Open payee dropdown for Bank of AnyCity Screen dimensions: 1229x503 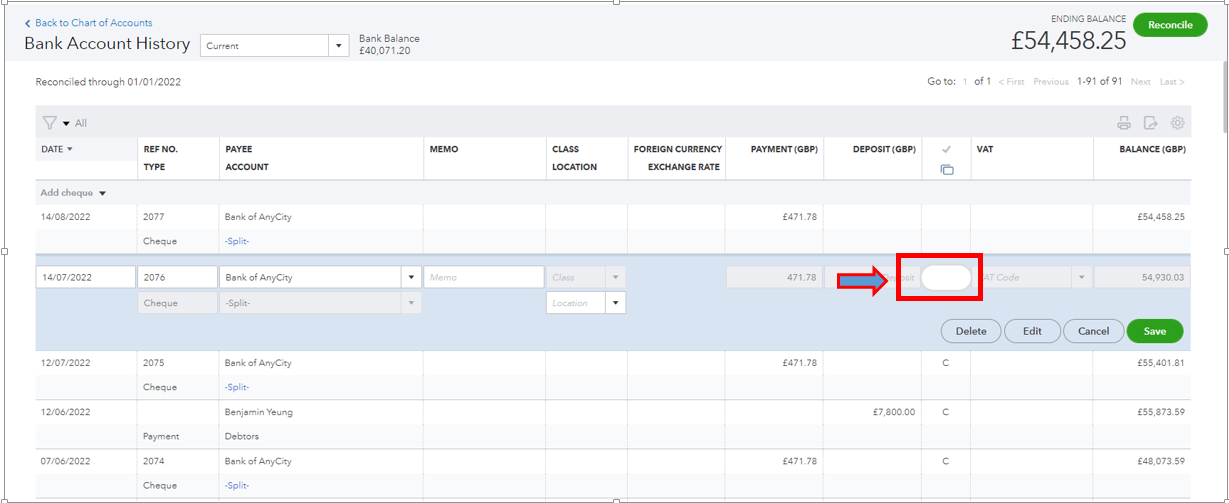[x=410, y=278]
